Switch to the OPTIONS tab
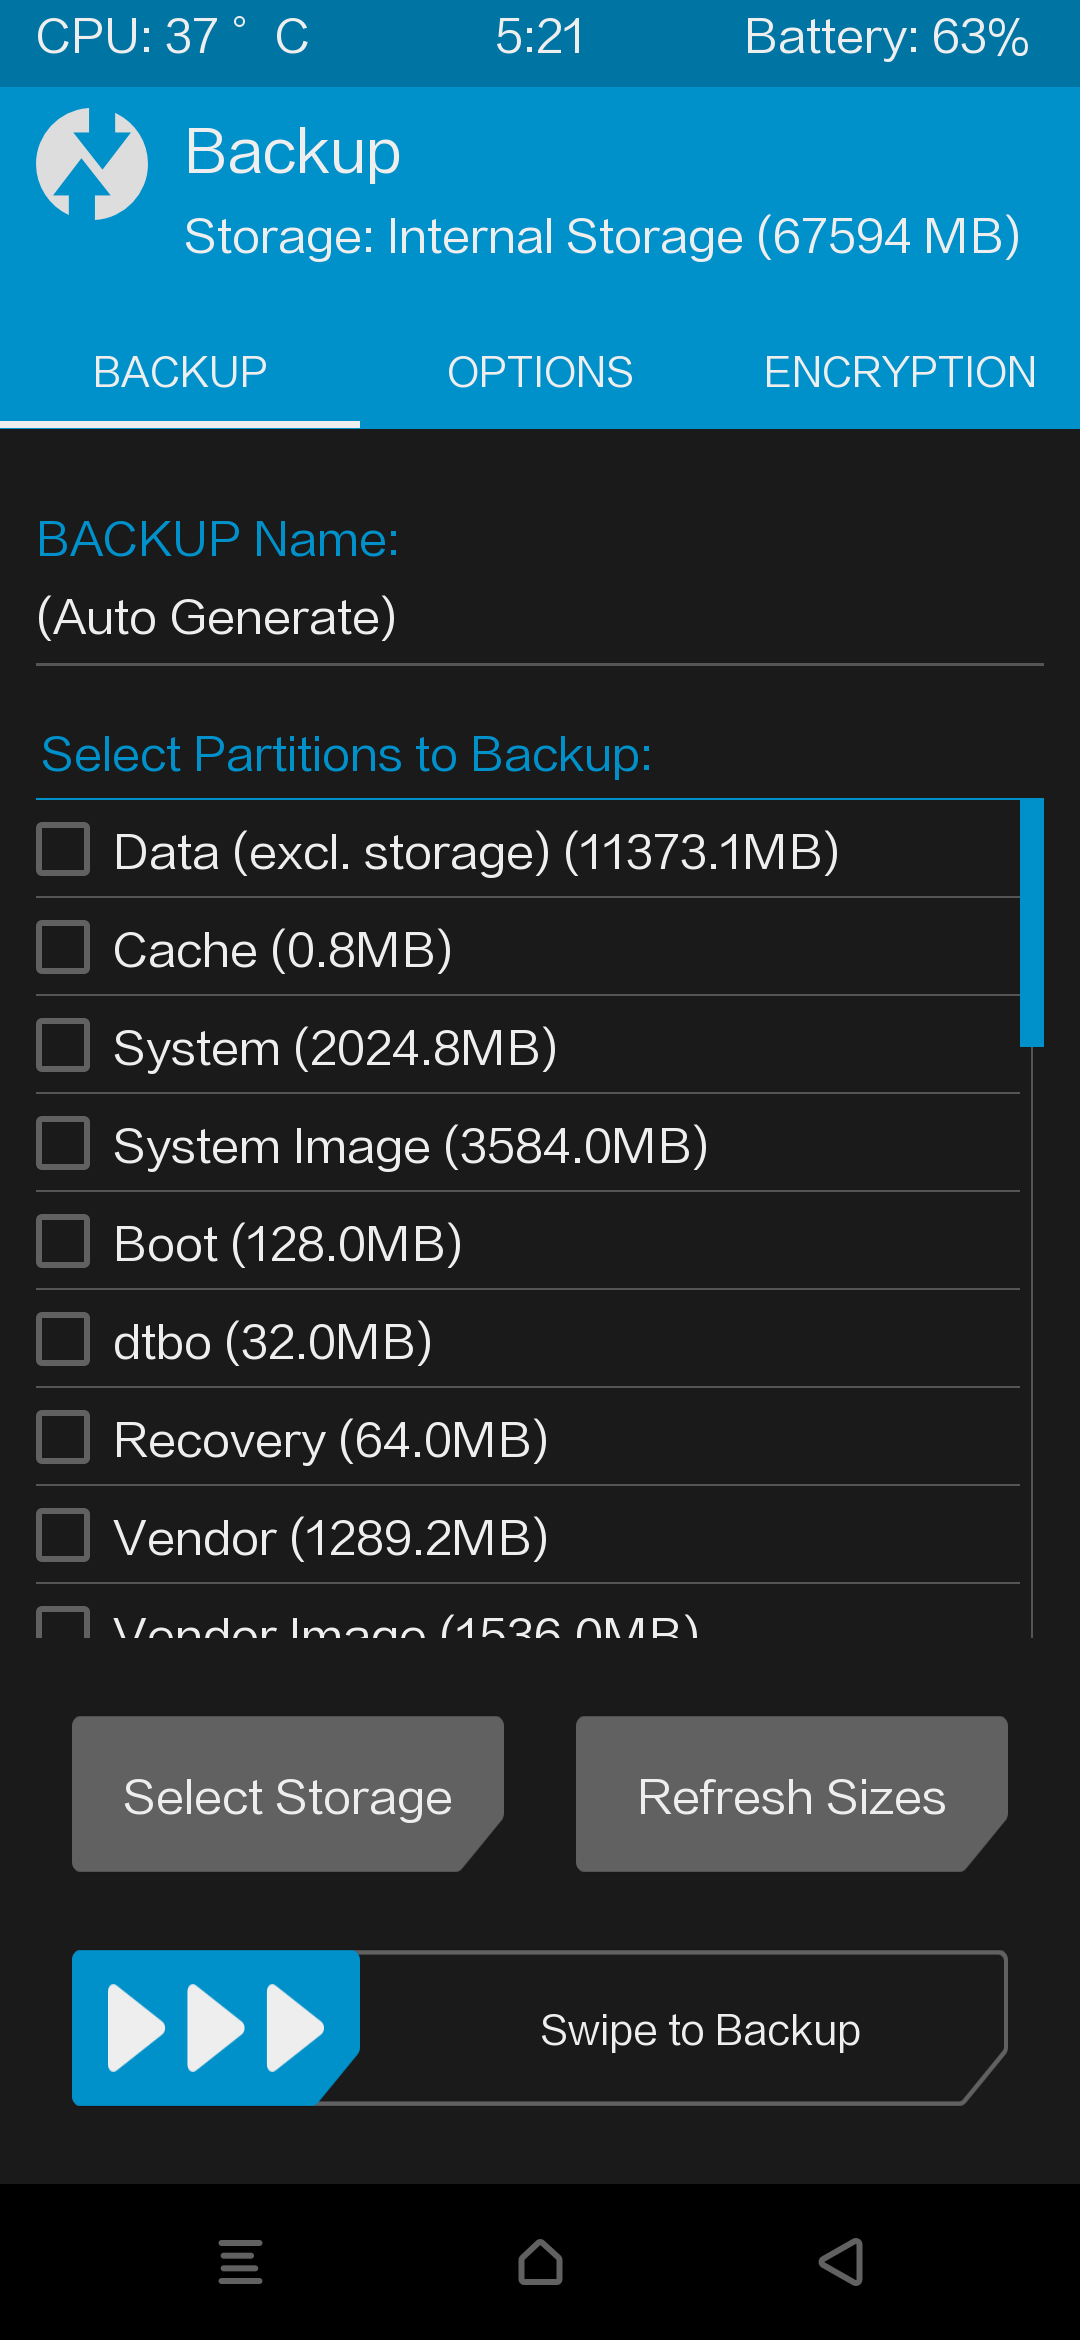 coord(540,373)
